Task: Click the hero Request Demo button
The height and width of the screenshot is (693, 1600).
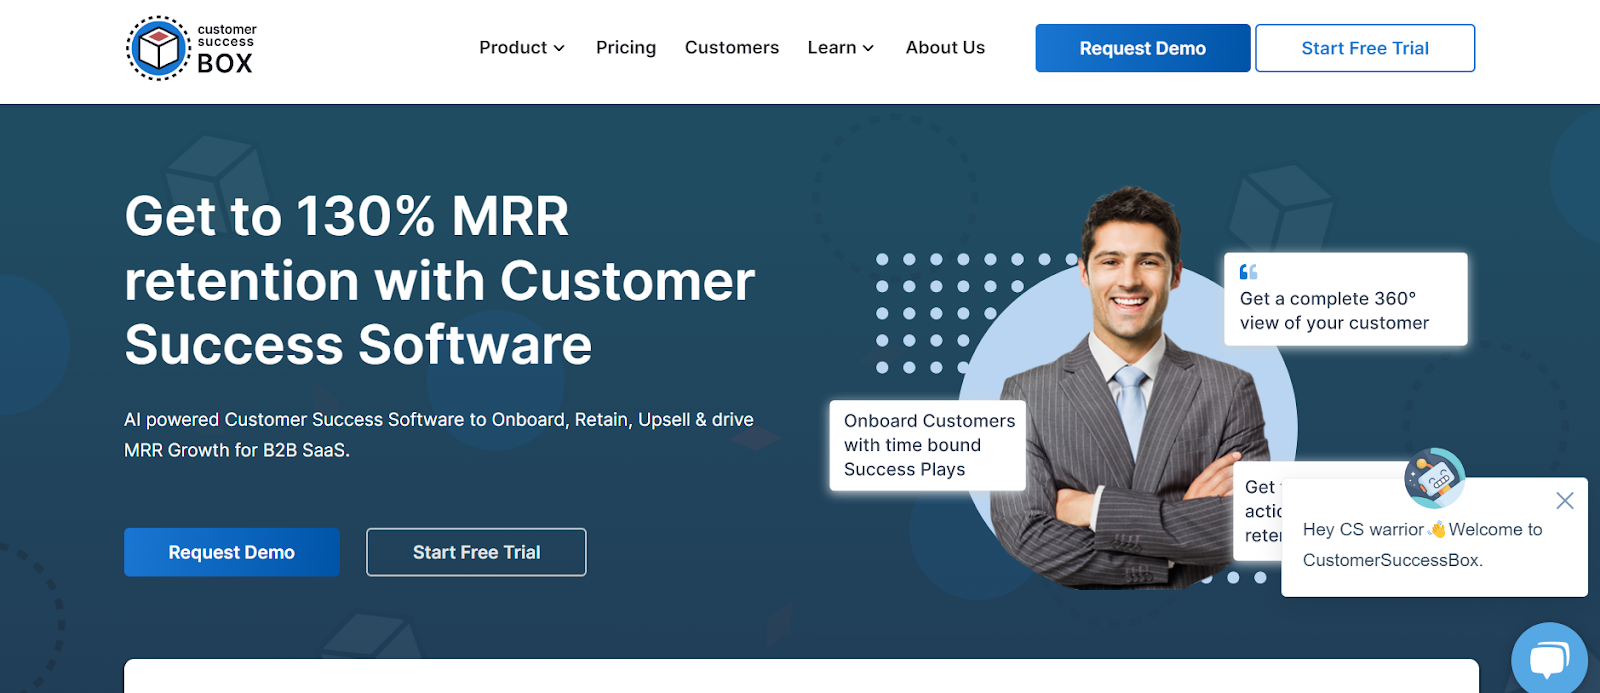Action: pyautogui.click(x=232, y=552)
